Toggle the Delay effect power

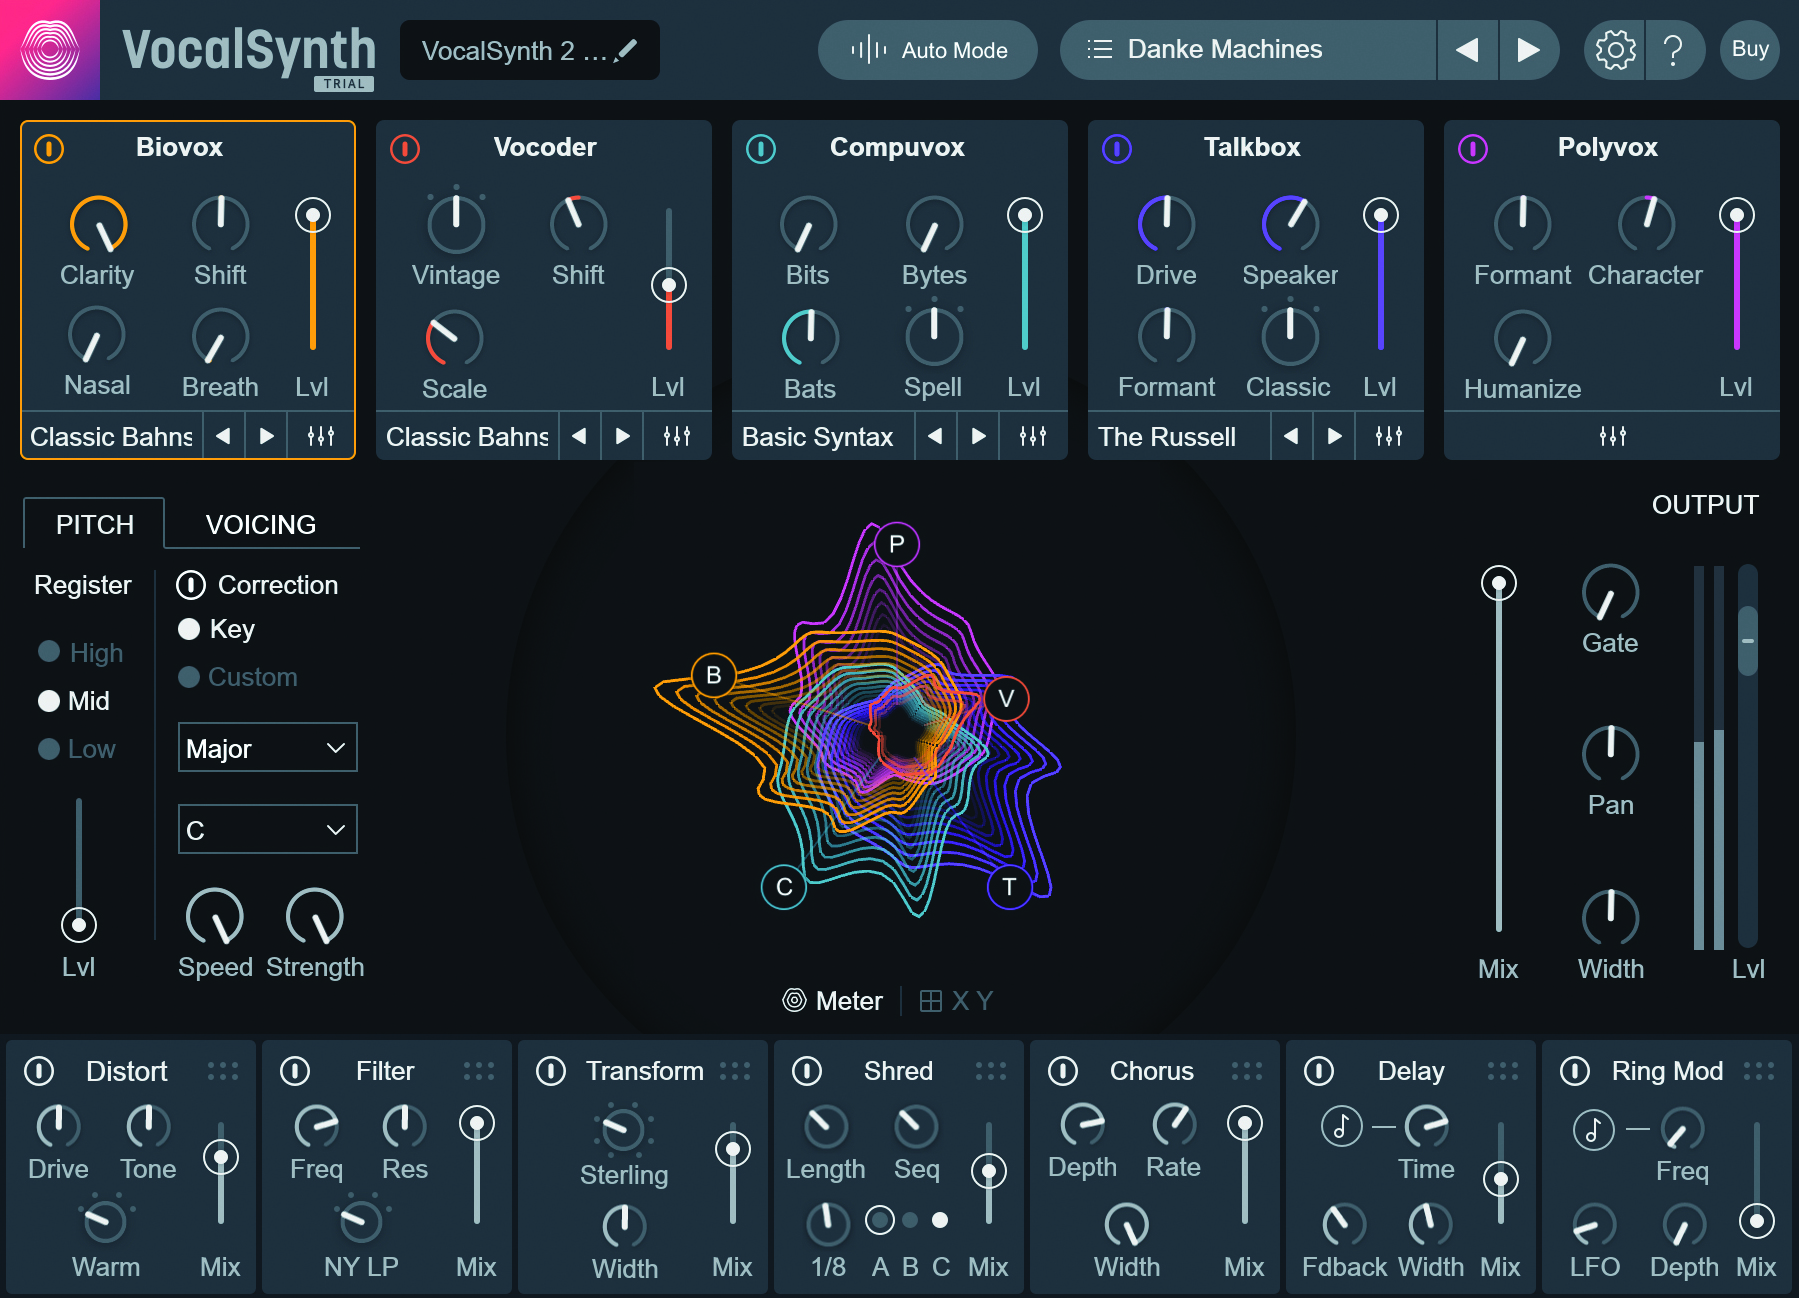pos(1319,1071)
